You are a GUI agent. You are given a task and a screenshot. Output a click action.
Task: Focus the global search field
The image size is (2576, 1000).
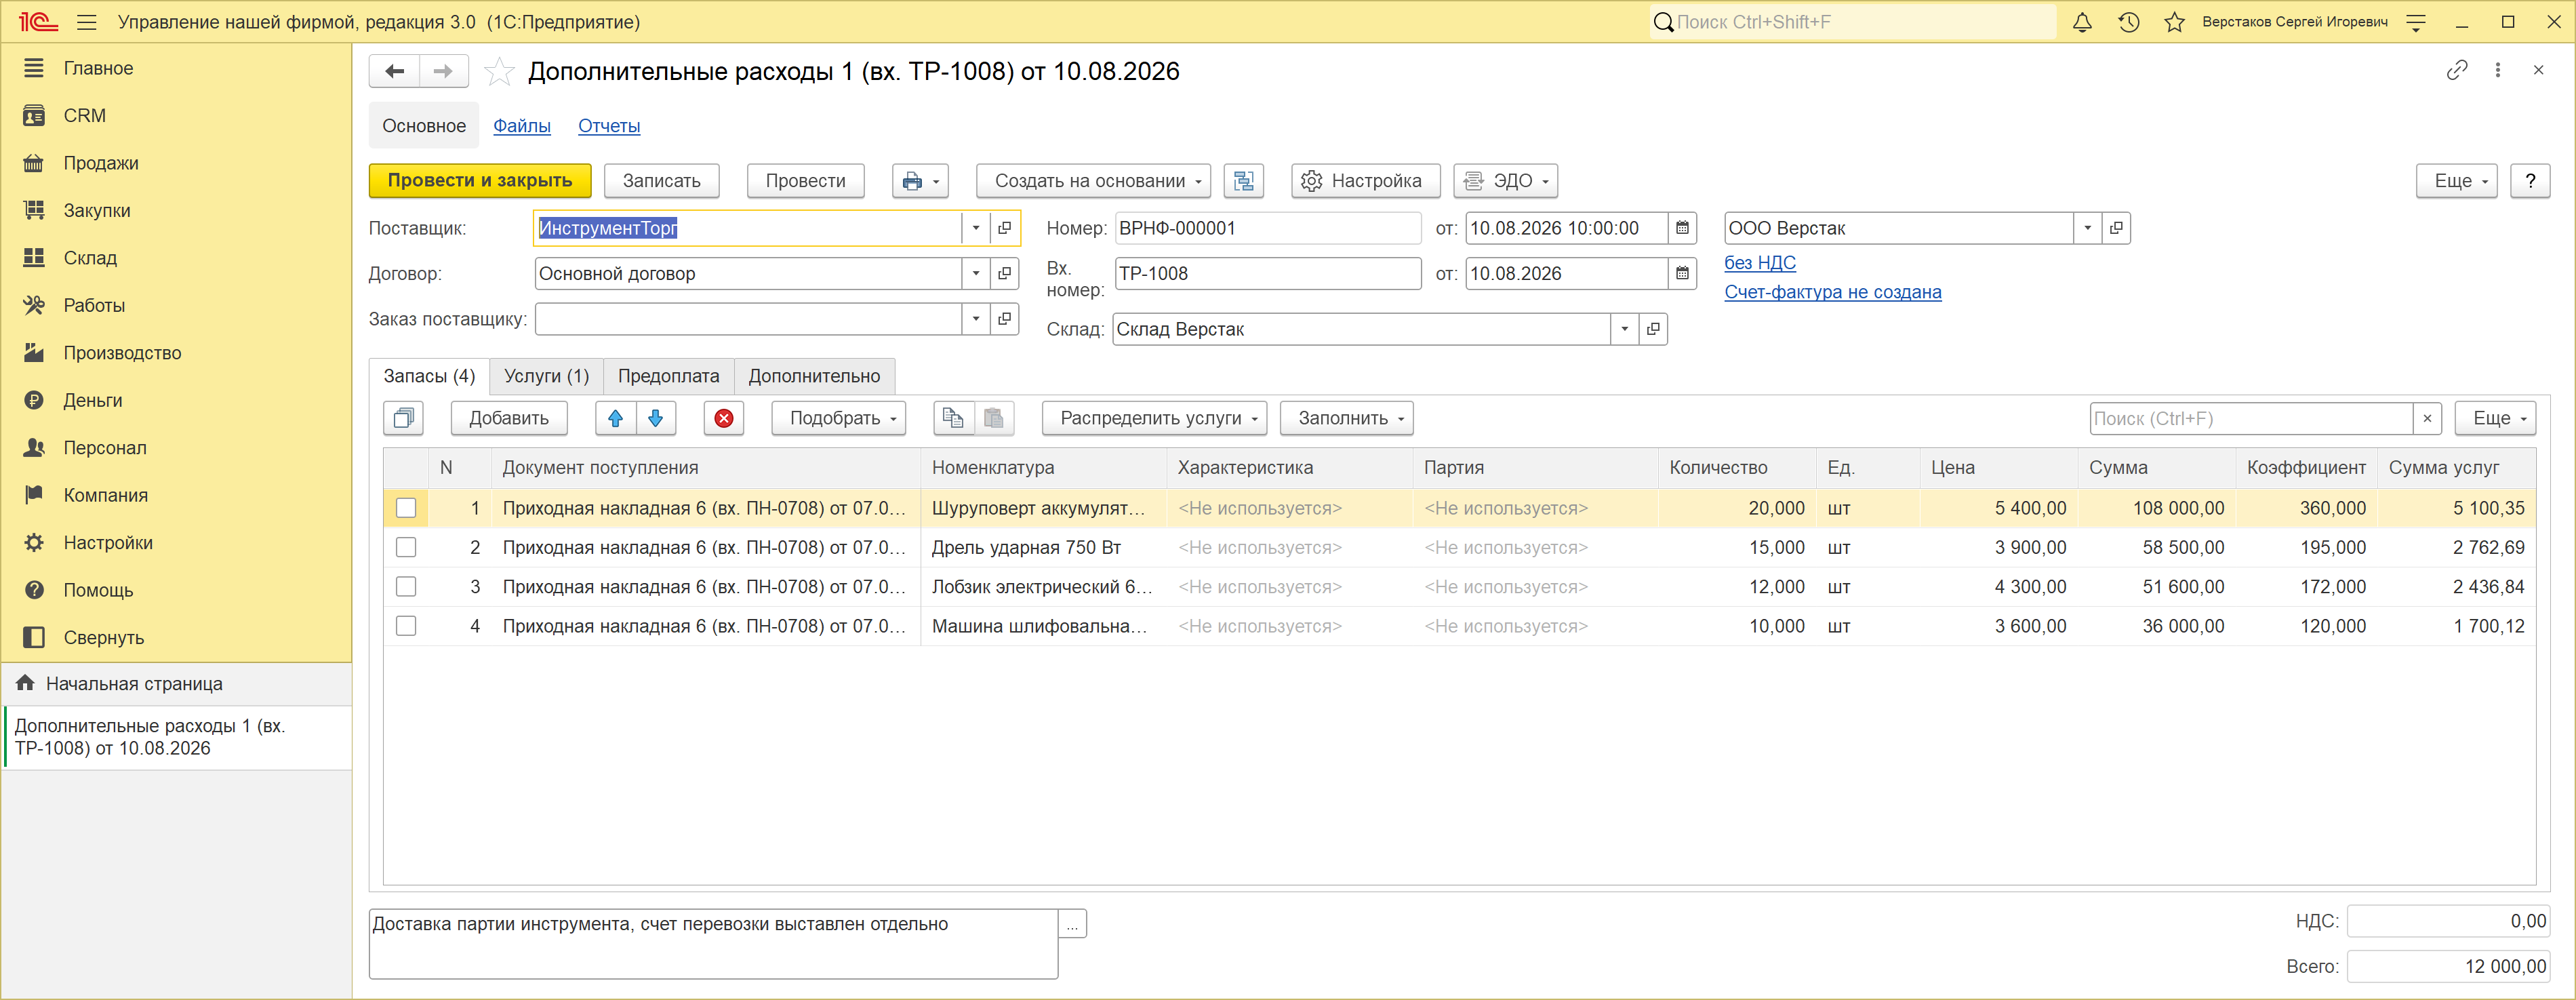click(x=1853, y=22)
